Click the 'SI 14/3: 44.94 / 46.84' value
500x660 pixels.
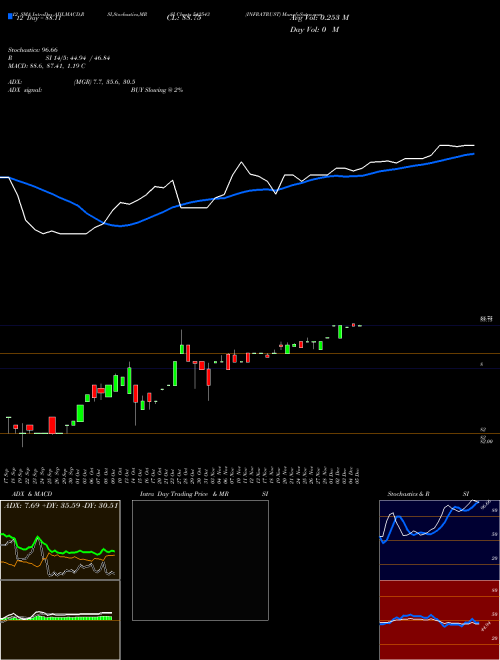pos(78,58)
